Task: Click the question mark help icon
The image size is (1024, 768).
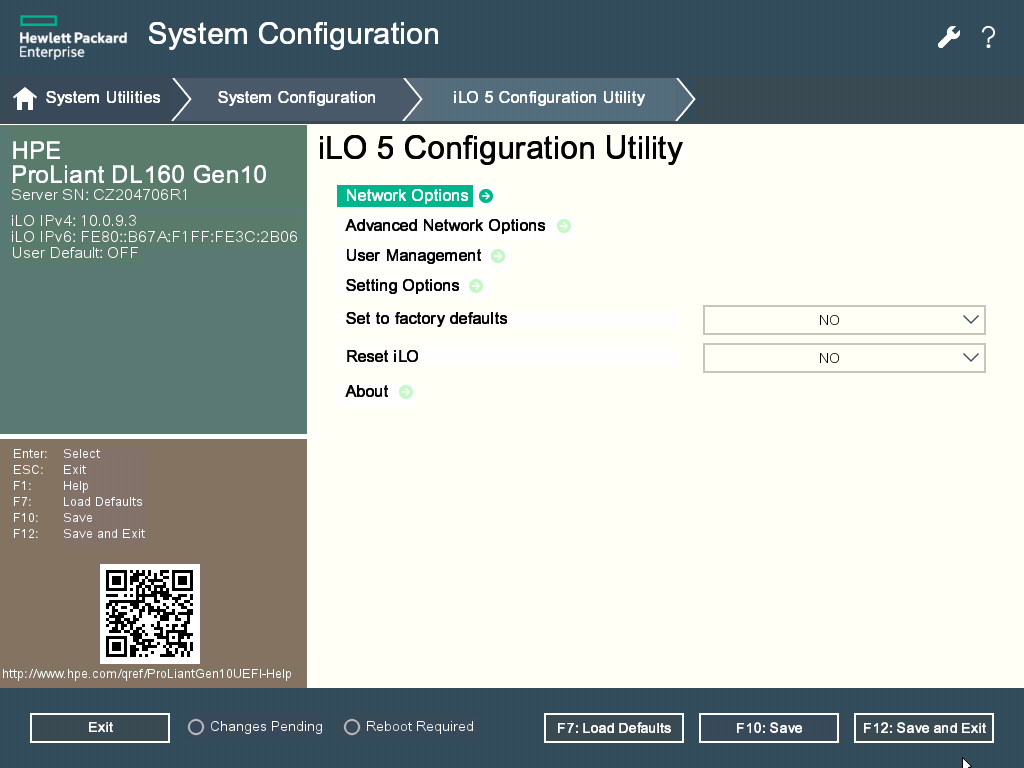Action: coord(988,37)
